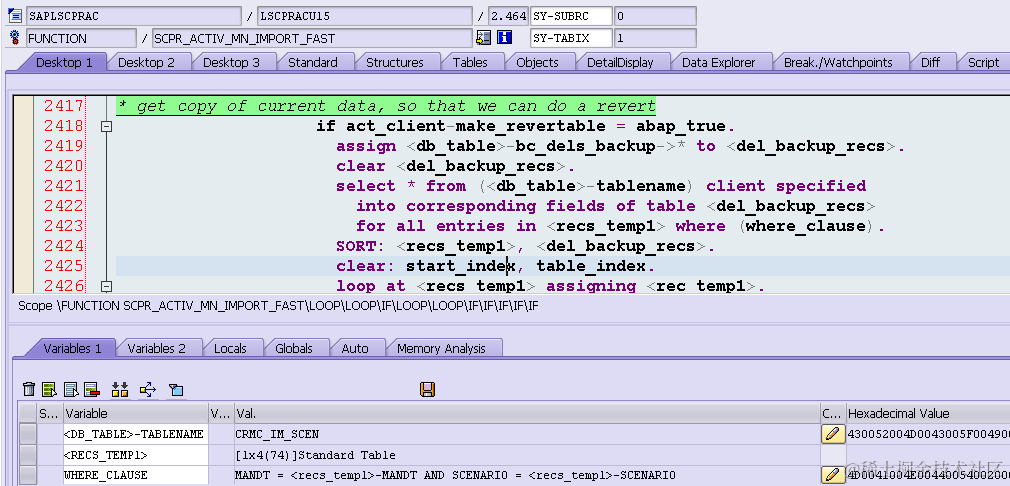Click the blue info icon by function name
The height and width of the screenshot is (486, 1010).
504,37
